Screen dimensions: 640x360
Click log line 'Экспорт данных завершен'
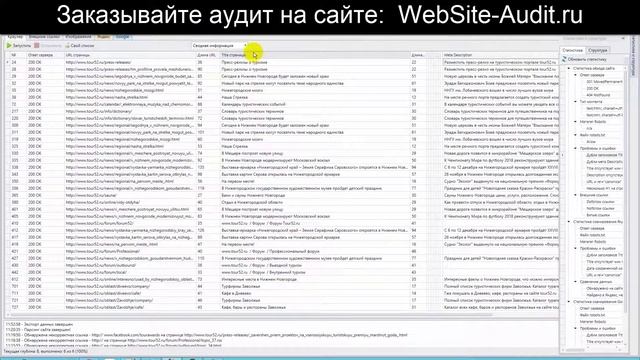(x=39, y=324)
